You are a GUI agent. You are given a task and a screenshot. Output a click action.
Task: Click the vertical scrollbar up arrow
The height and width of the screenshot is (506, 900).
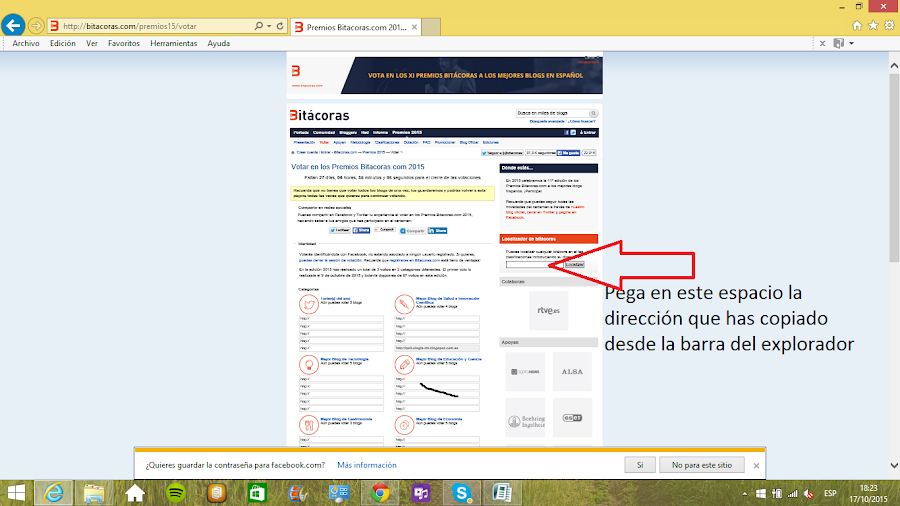coord(894,65)
